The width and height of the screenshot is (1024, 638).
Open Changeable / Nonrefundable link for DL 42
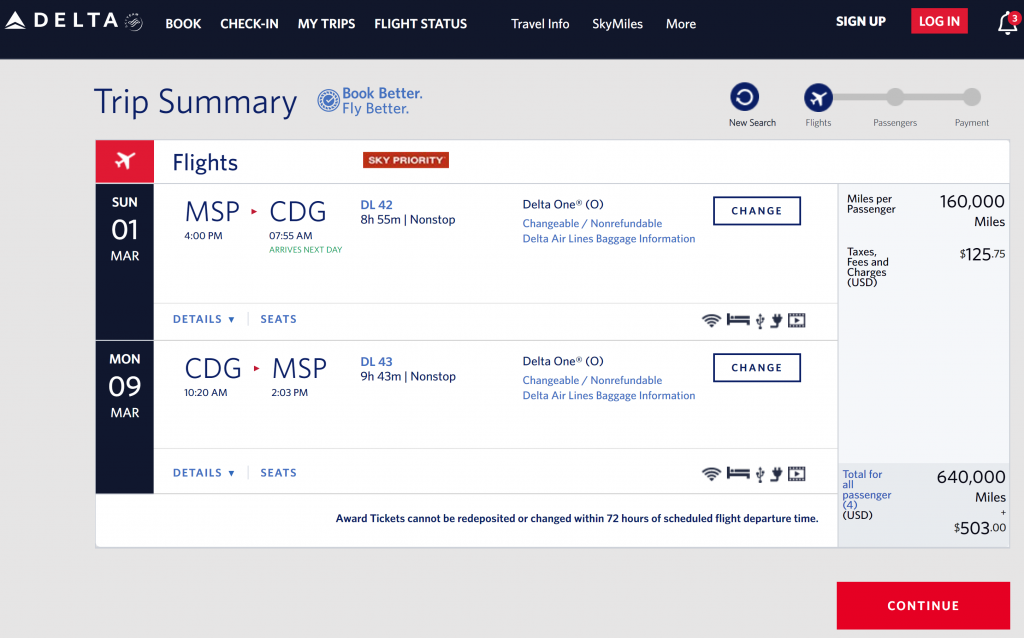point(592,223)
